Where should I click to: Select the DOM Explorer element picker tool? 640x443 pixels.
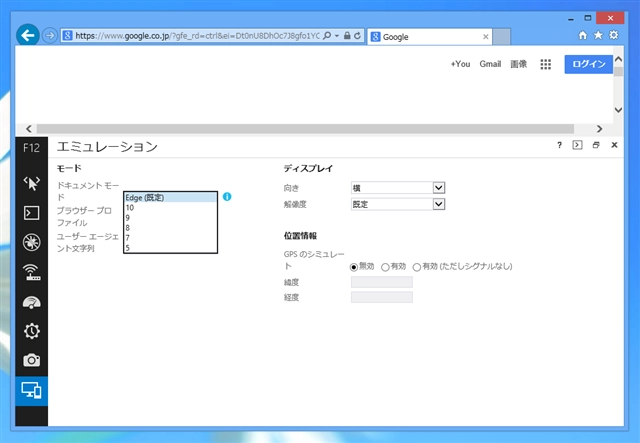tap(31, 183)
